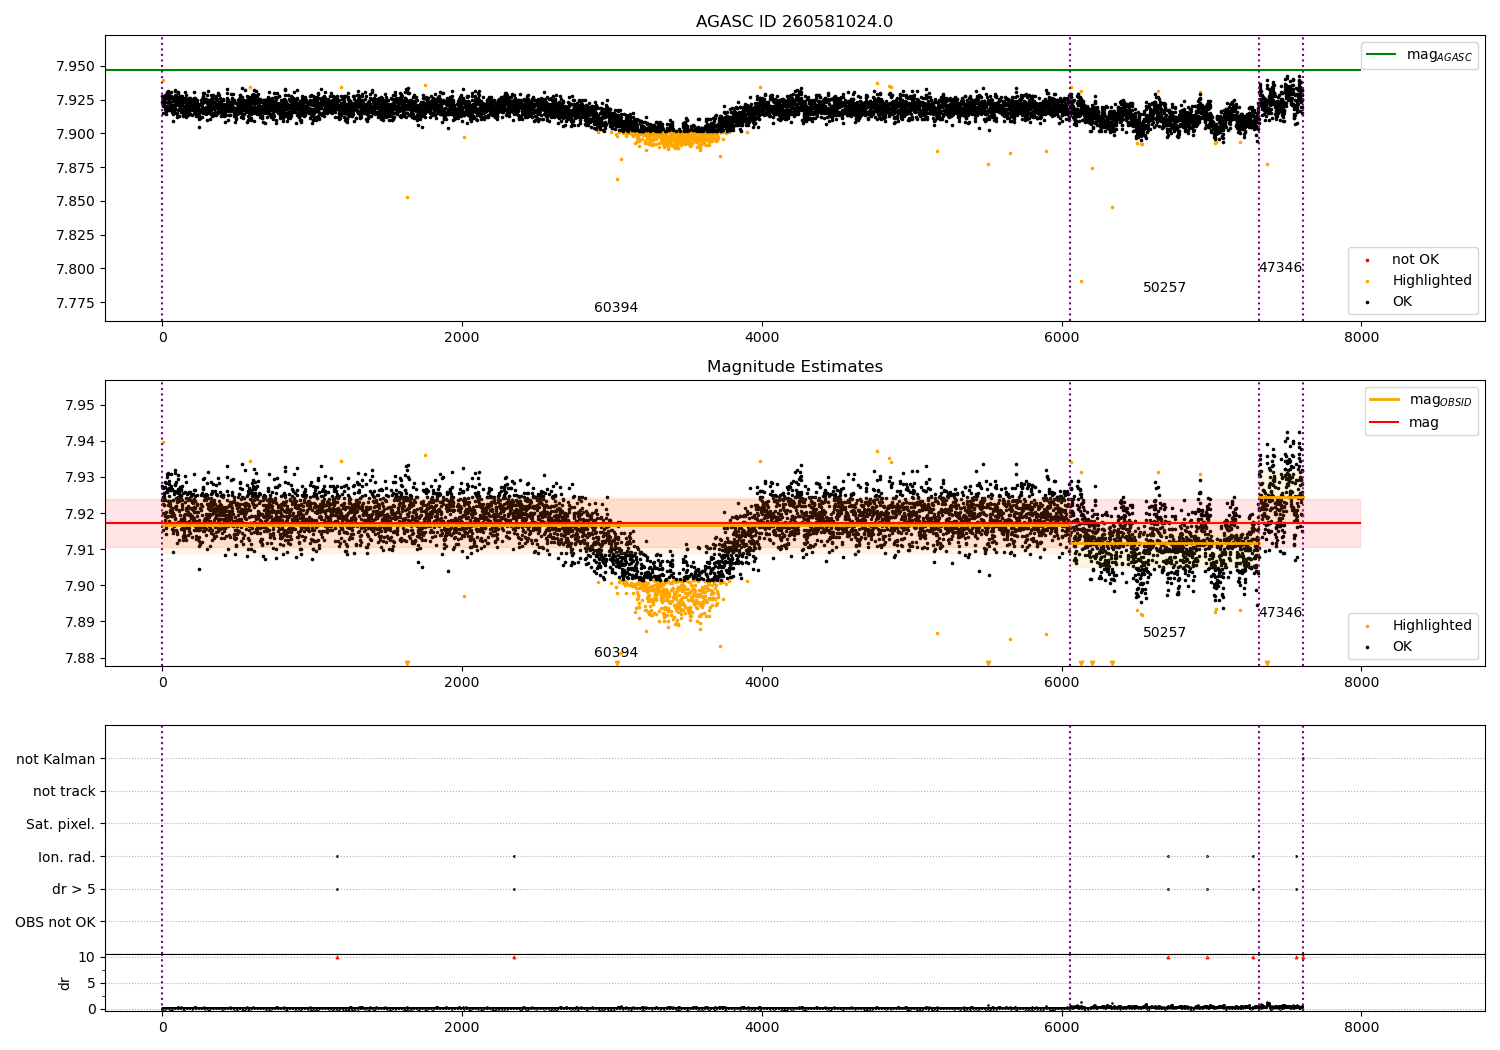This screenshot has width=1500, height=1050.
Task: Click obsid label 50257 in AGASC ID plot
Action: tap(1164, 288)
